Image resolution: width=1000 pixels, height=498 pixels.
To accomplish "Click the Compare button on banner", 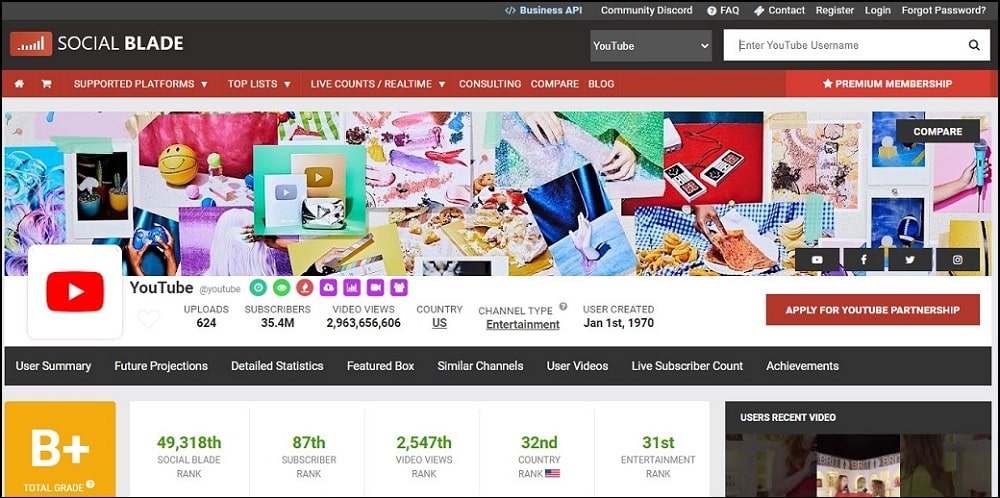I will click(938, 131).
